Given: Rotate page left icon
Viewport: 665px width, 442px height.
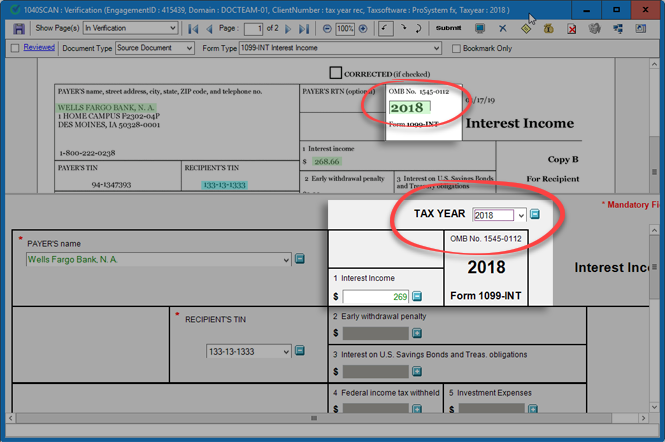Looking at the screenshot, I should (x=385, y=29).
